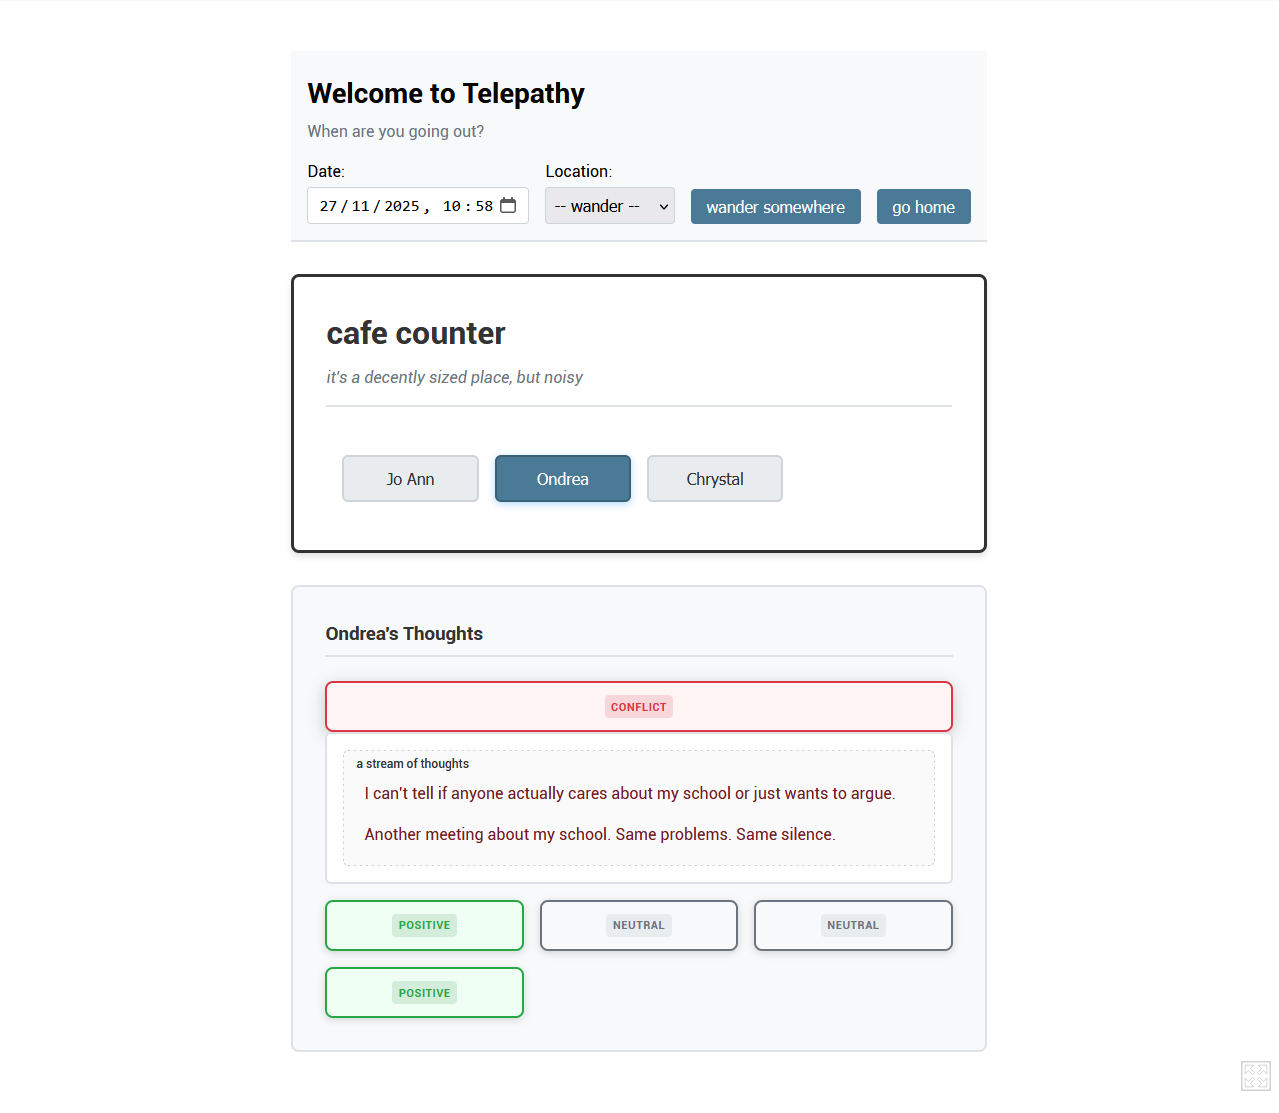Expand the POSITIVE card on the final row
1279x1113 pixels.
click(x=424, y=993)
